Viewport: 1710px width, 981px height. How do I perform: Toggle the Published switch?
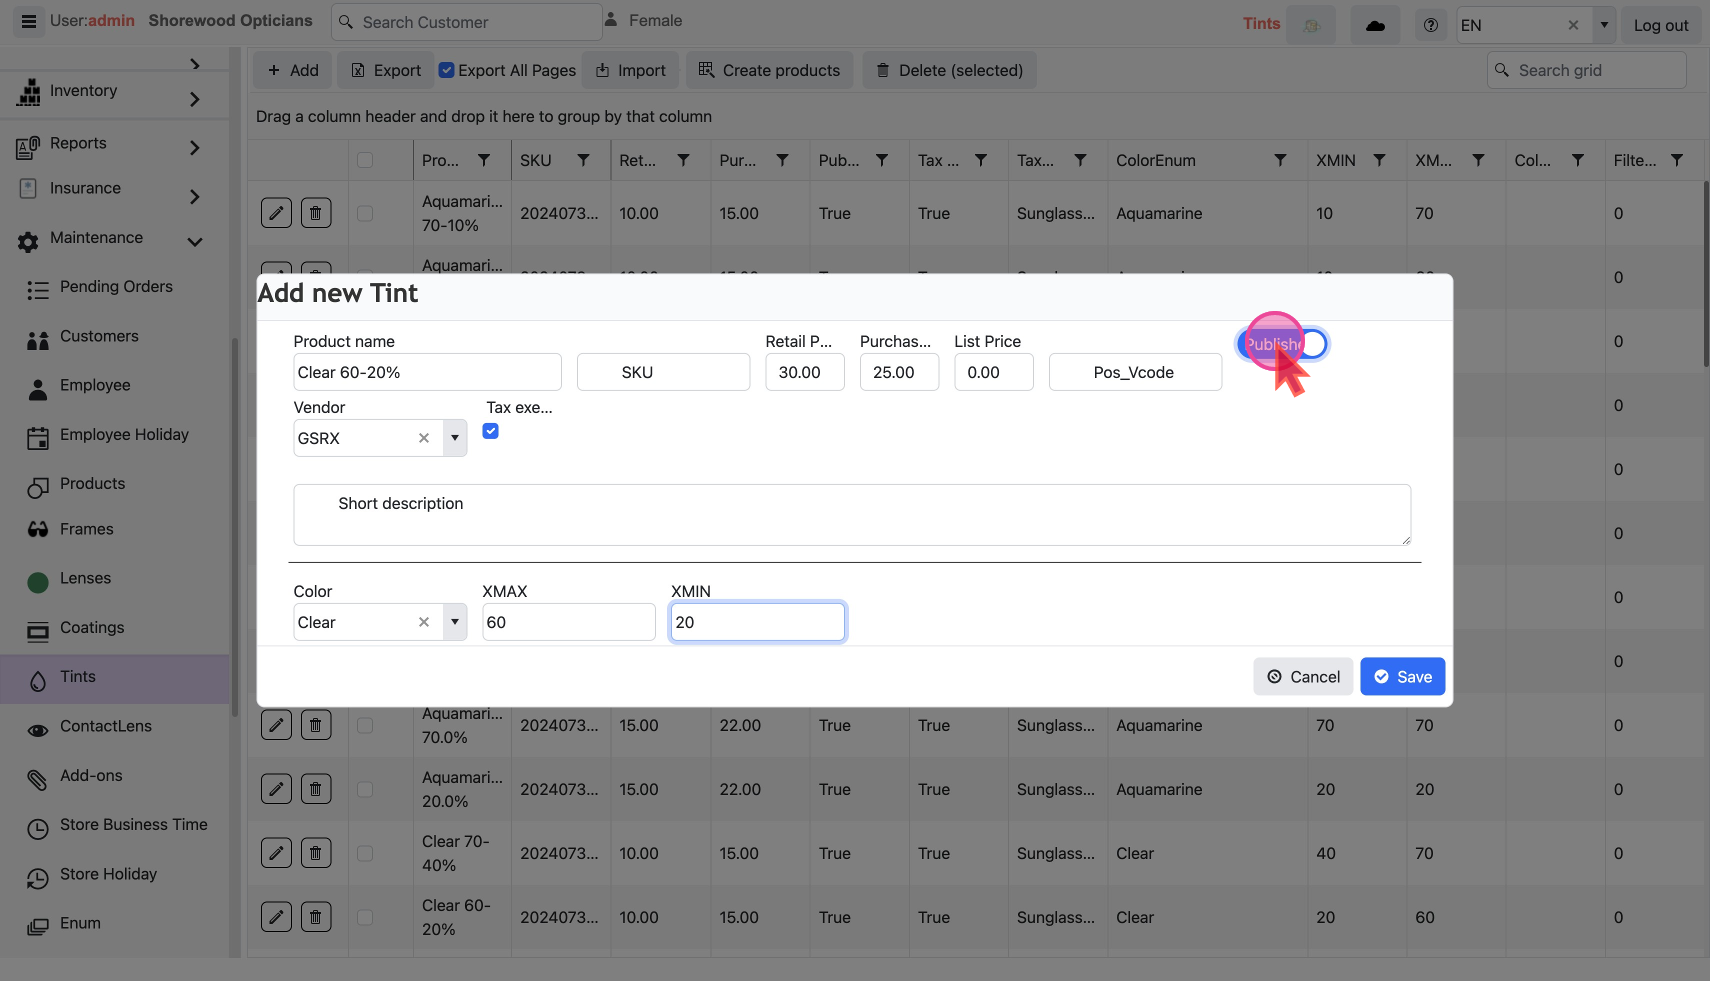(1283, 344)
